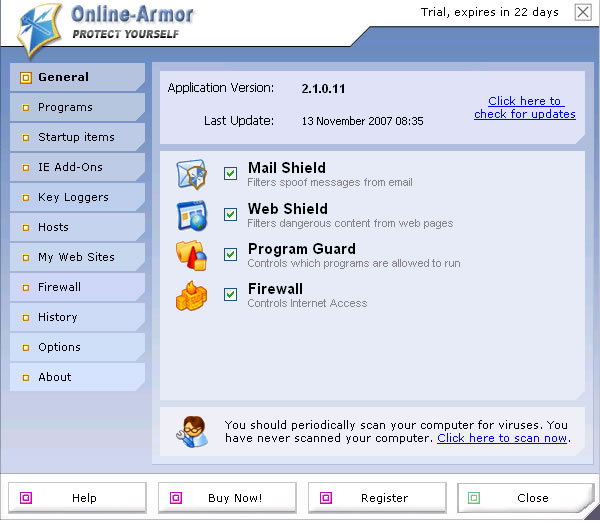Click the pink square icon on Buy Now button
600x523 pixels.
coord(176,498)
